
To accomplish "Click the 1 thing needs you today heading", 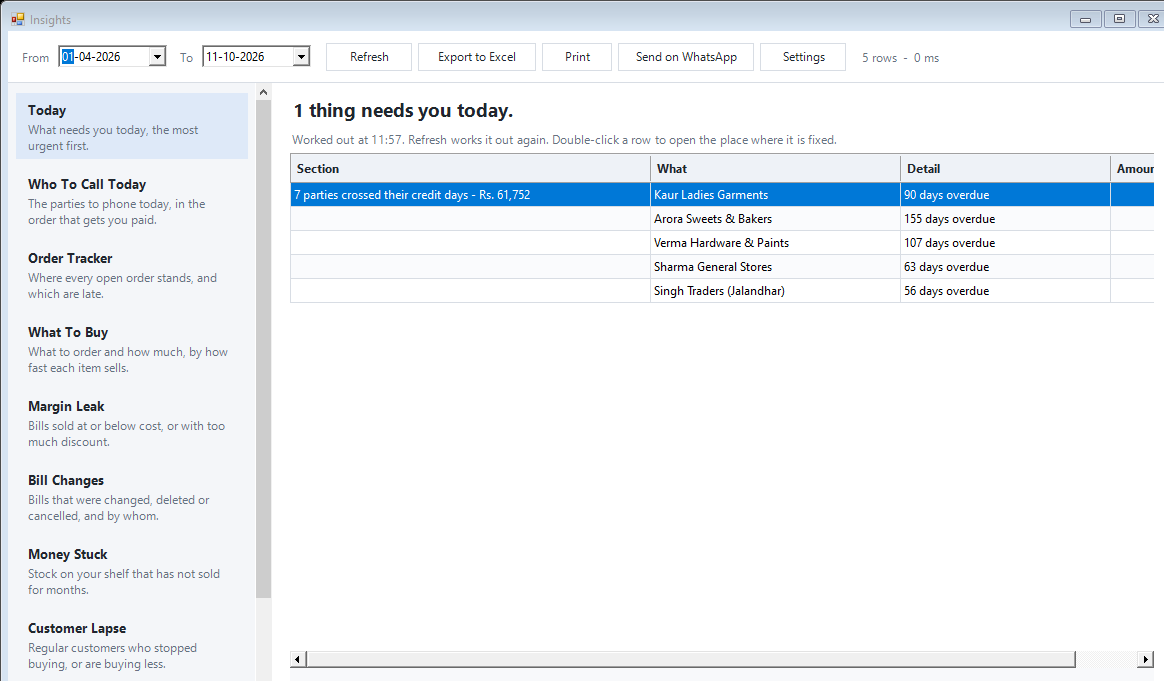I will tap(403, 111).
